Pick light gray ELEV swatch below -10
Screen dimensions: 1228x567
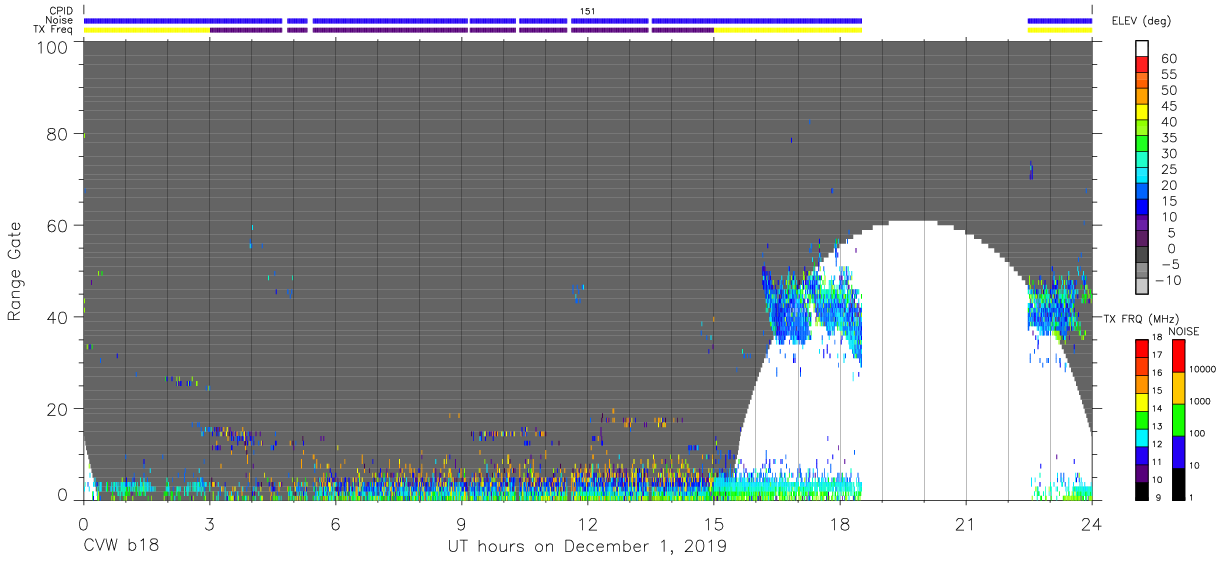click(1143, 287)
